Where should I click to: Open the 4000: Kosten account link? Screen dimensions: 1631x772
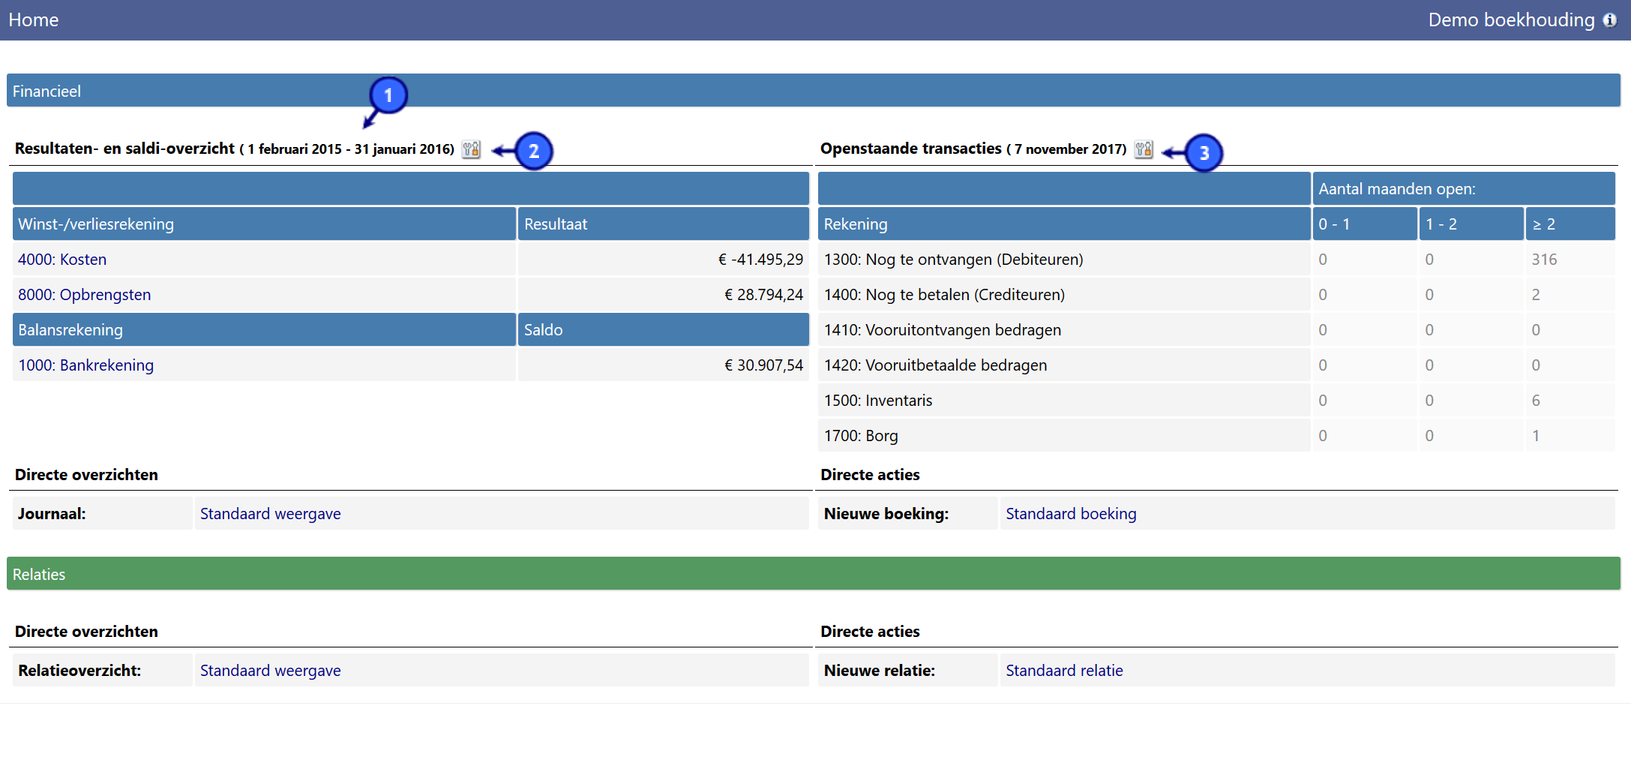coord(62,259)
